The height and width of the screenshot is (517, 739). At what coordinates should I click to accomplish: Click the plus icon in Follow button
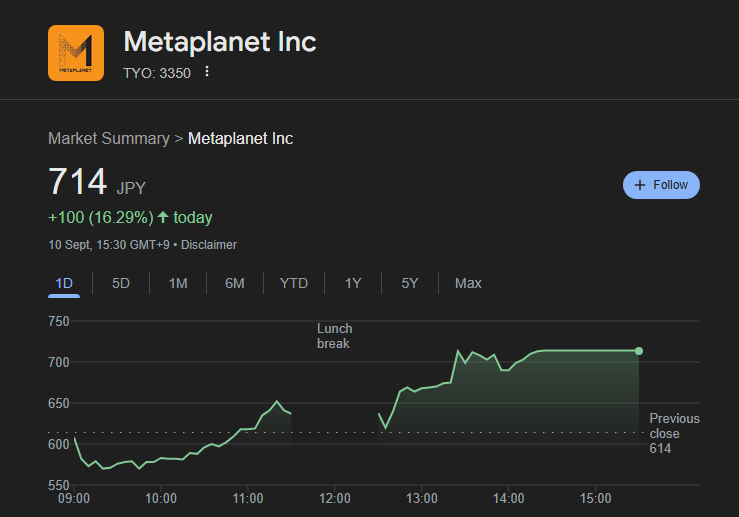point(640,185)
